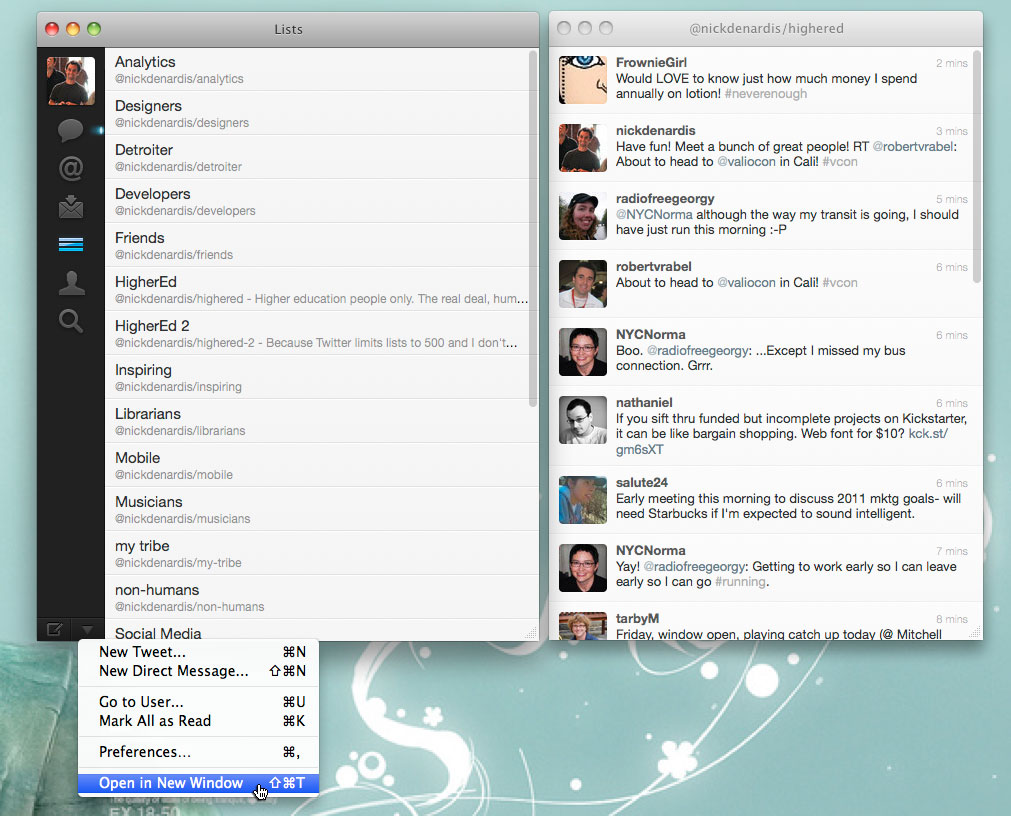Click the FrownieGirl username
The height and width of the screenshot is (816, 1011).
coord(651,63)
